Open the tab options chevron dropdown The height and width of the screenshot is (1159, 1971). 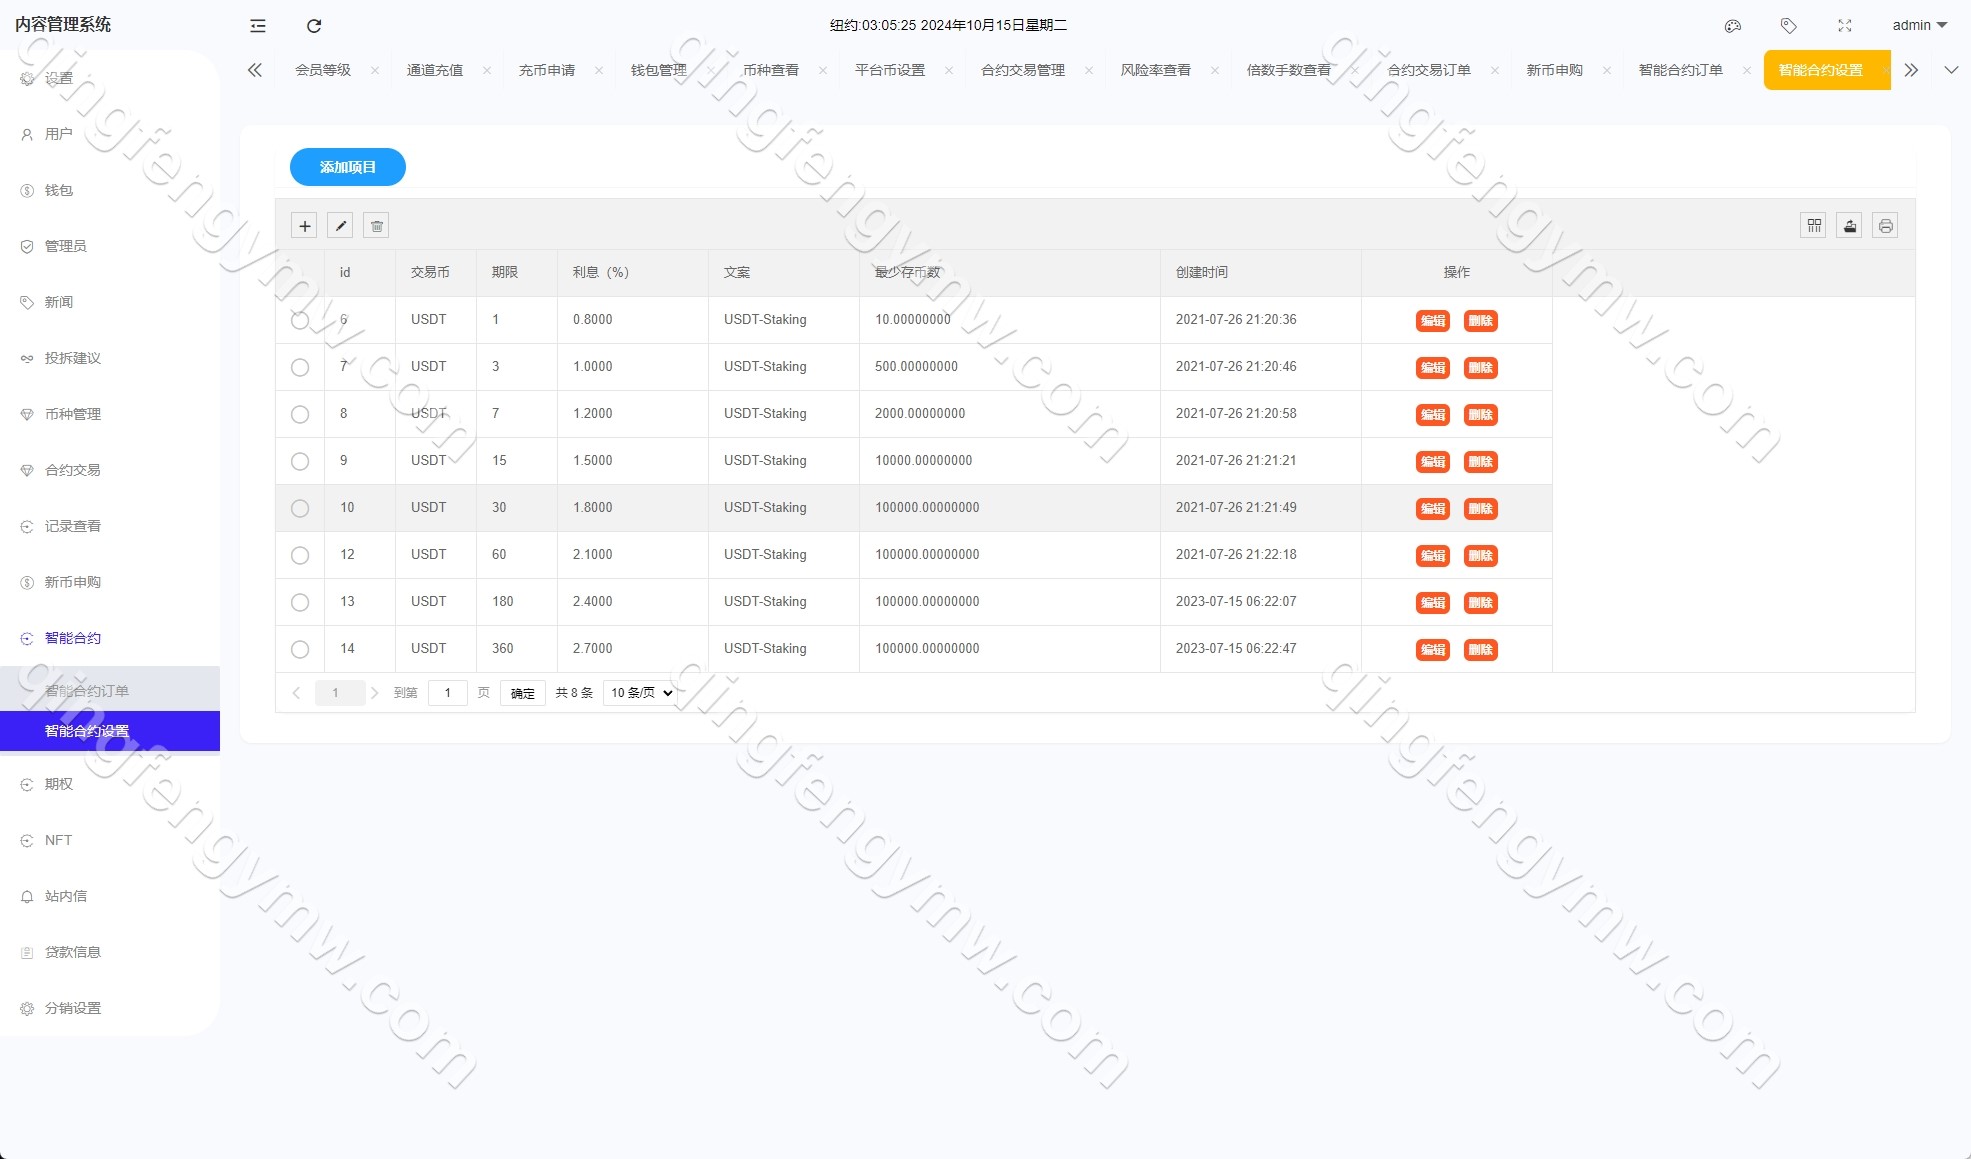point(1951,70)
